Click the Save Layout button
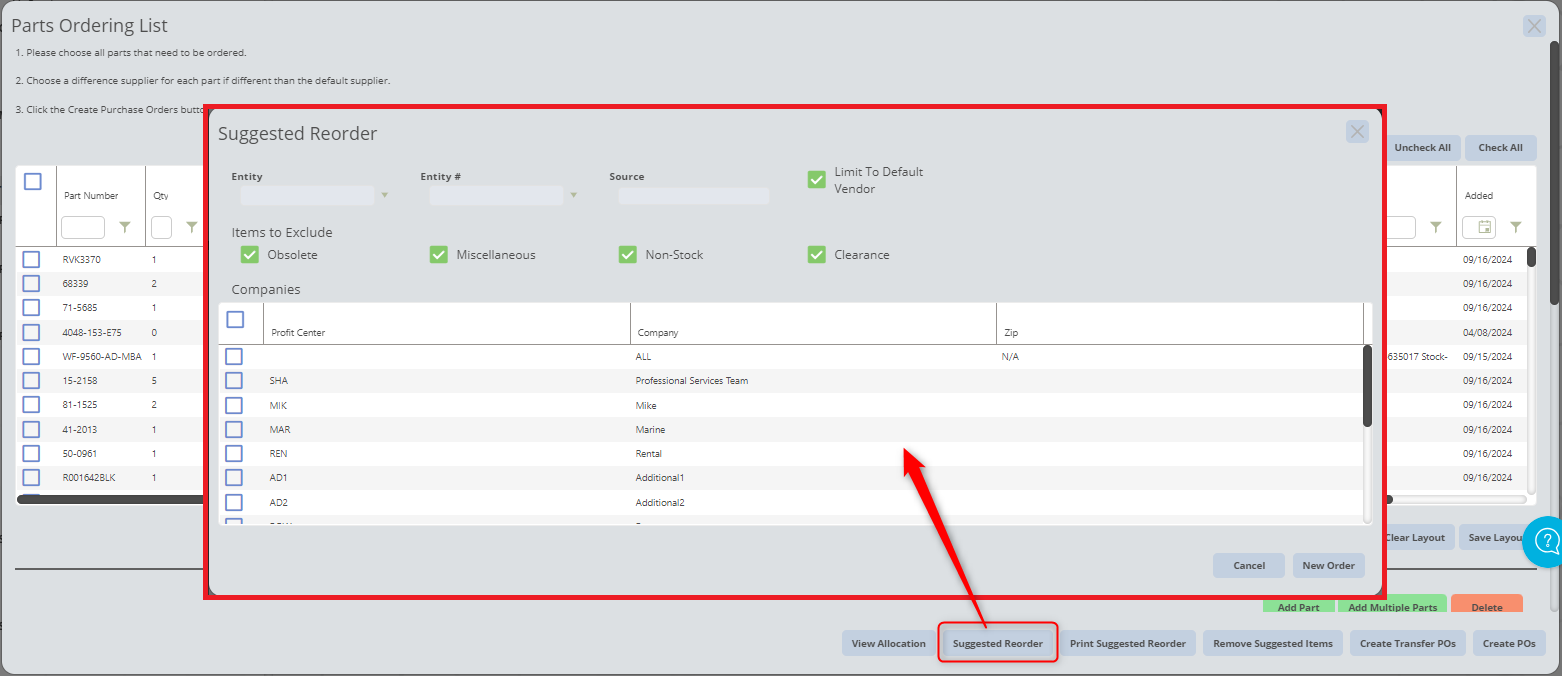The height and width of the screenshot is (676, 1562). click(1494, 538)
